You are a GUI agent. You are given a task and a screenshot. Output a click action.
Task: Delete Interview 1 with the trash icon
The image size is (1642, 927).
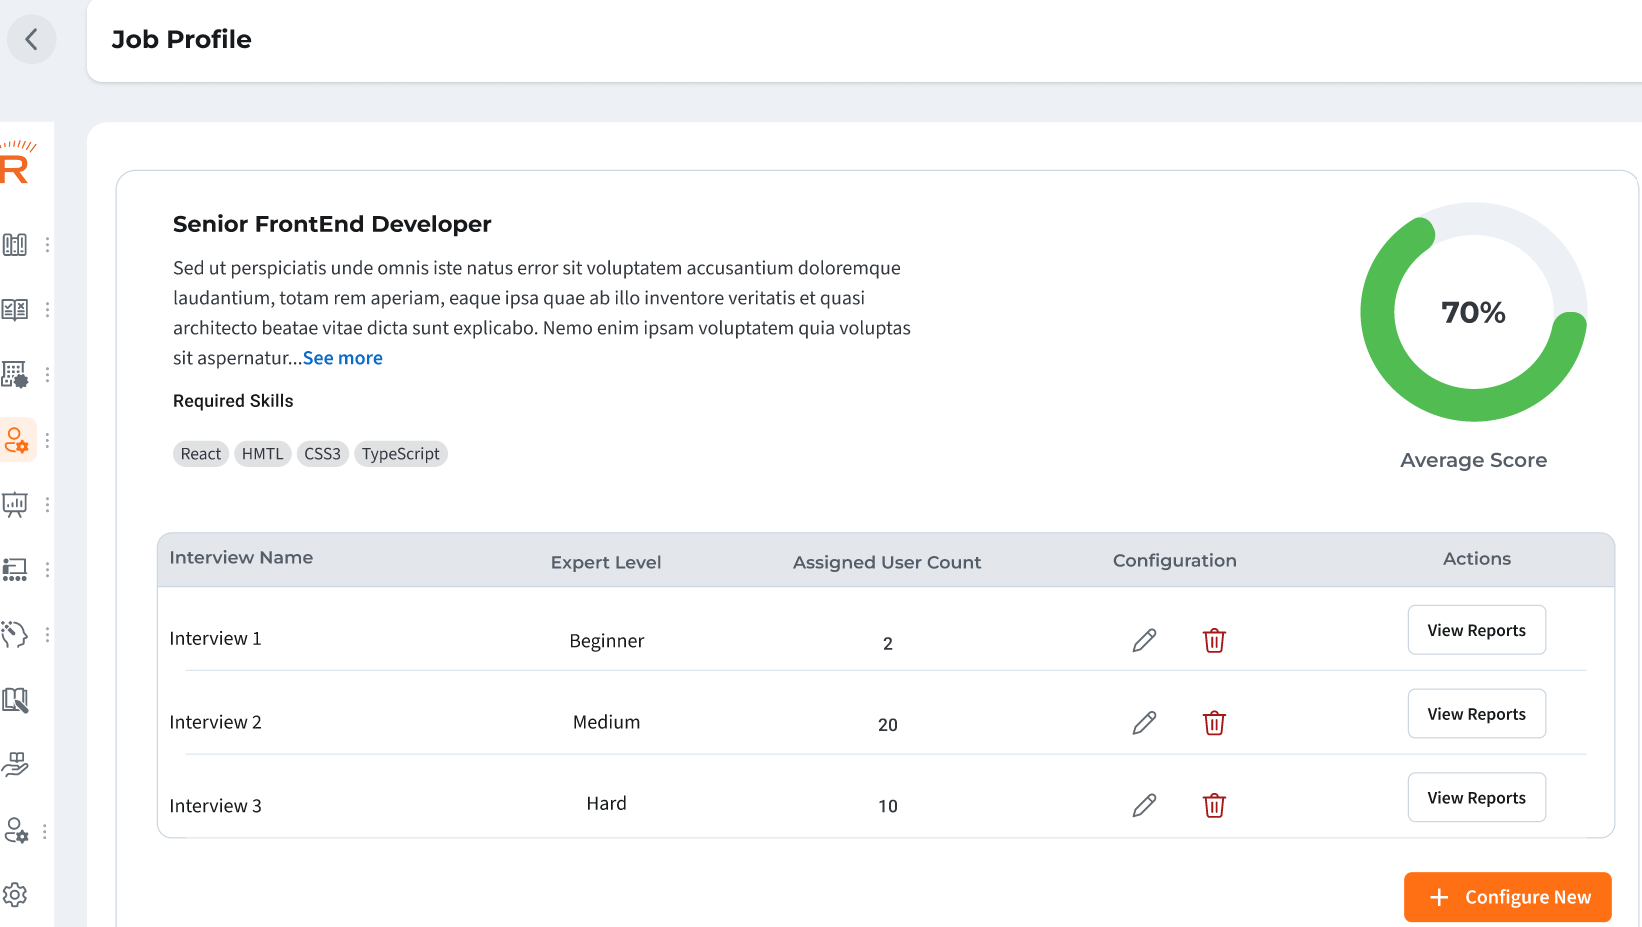[x=1214, y=640]
